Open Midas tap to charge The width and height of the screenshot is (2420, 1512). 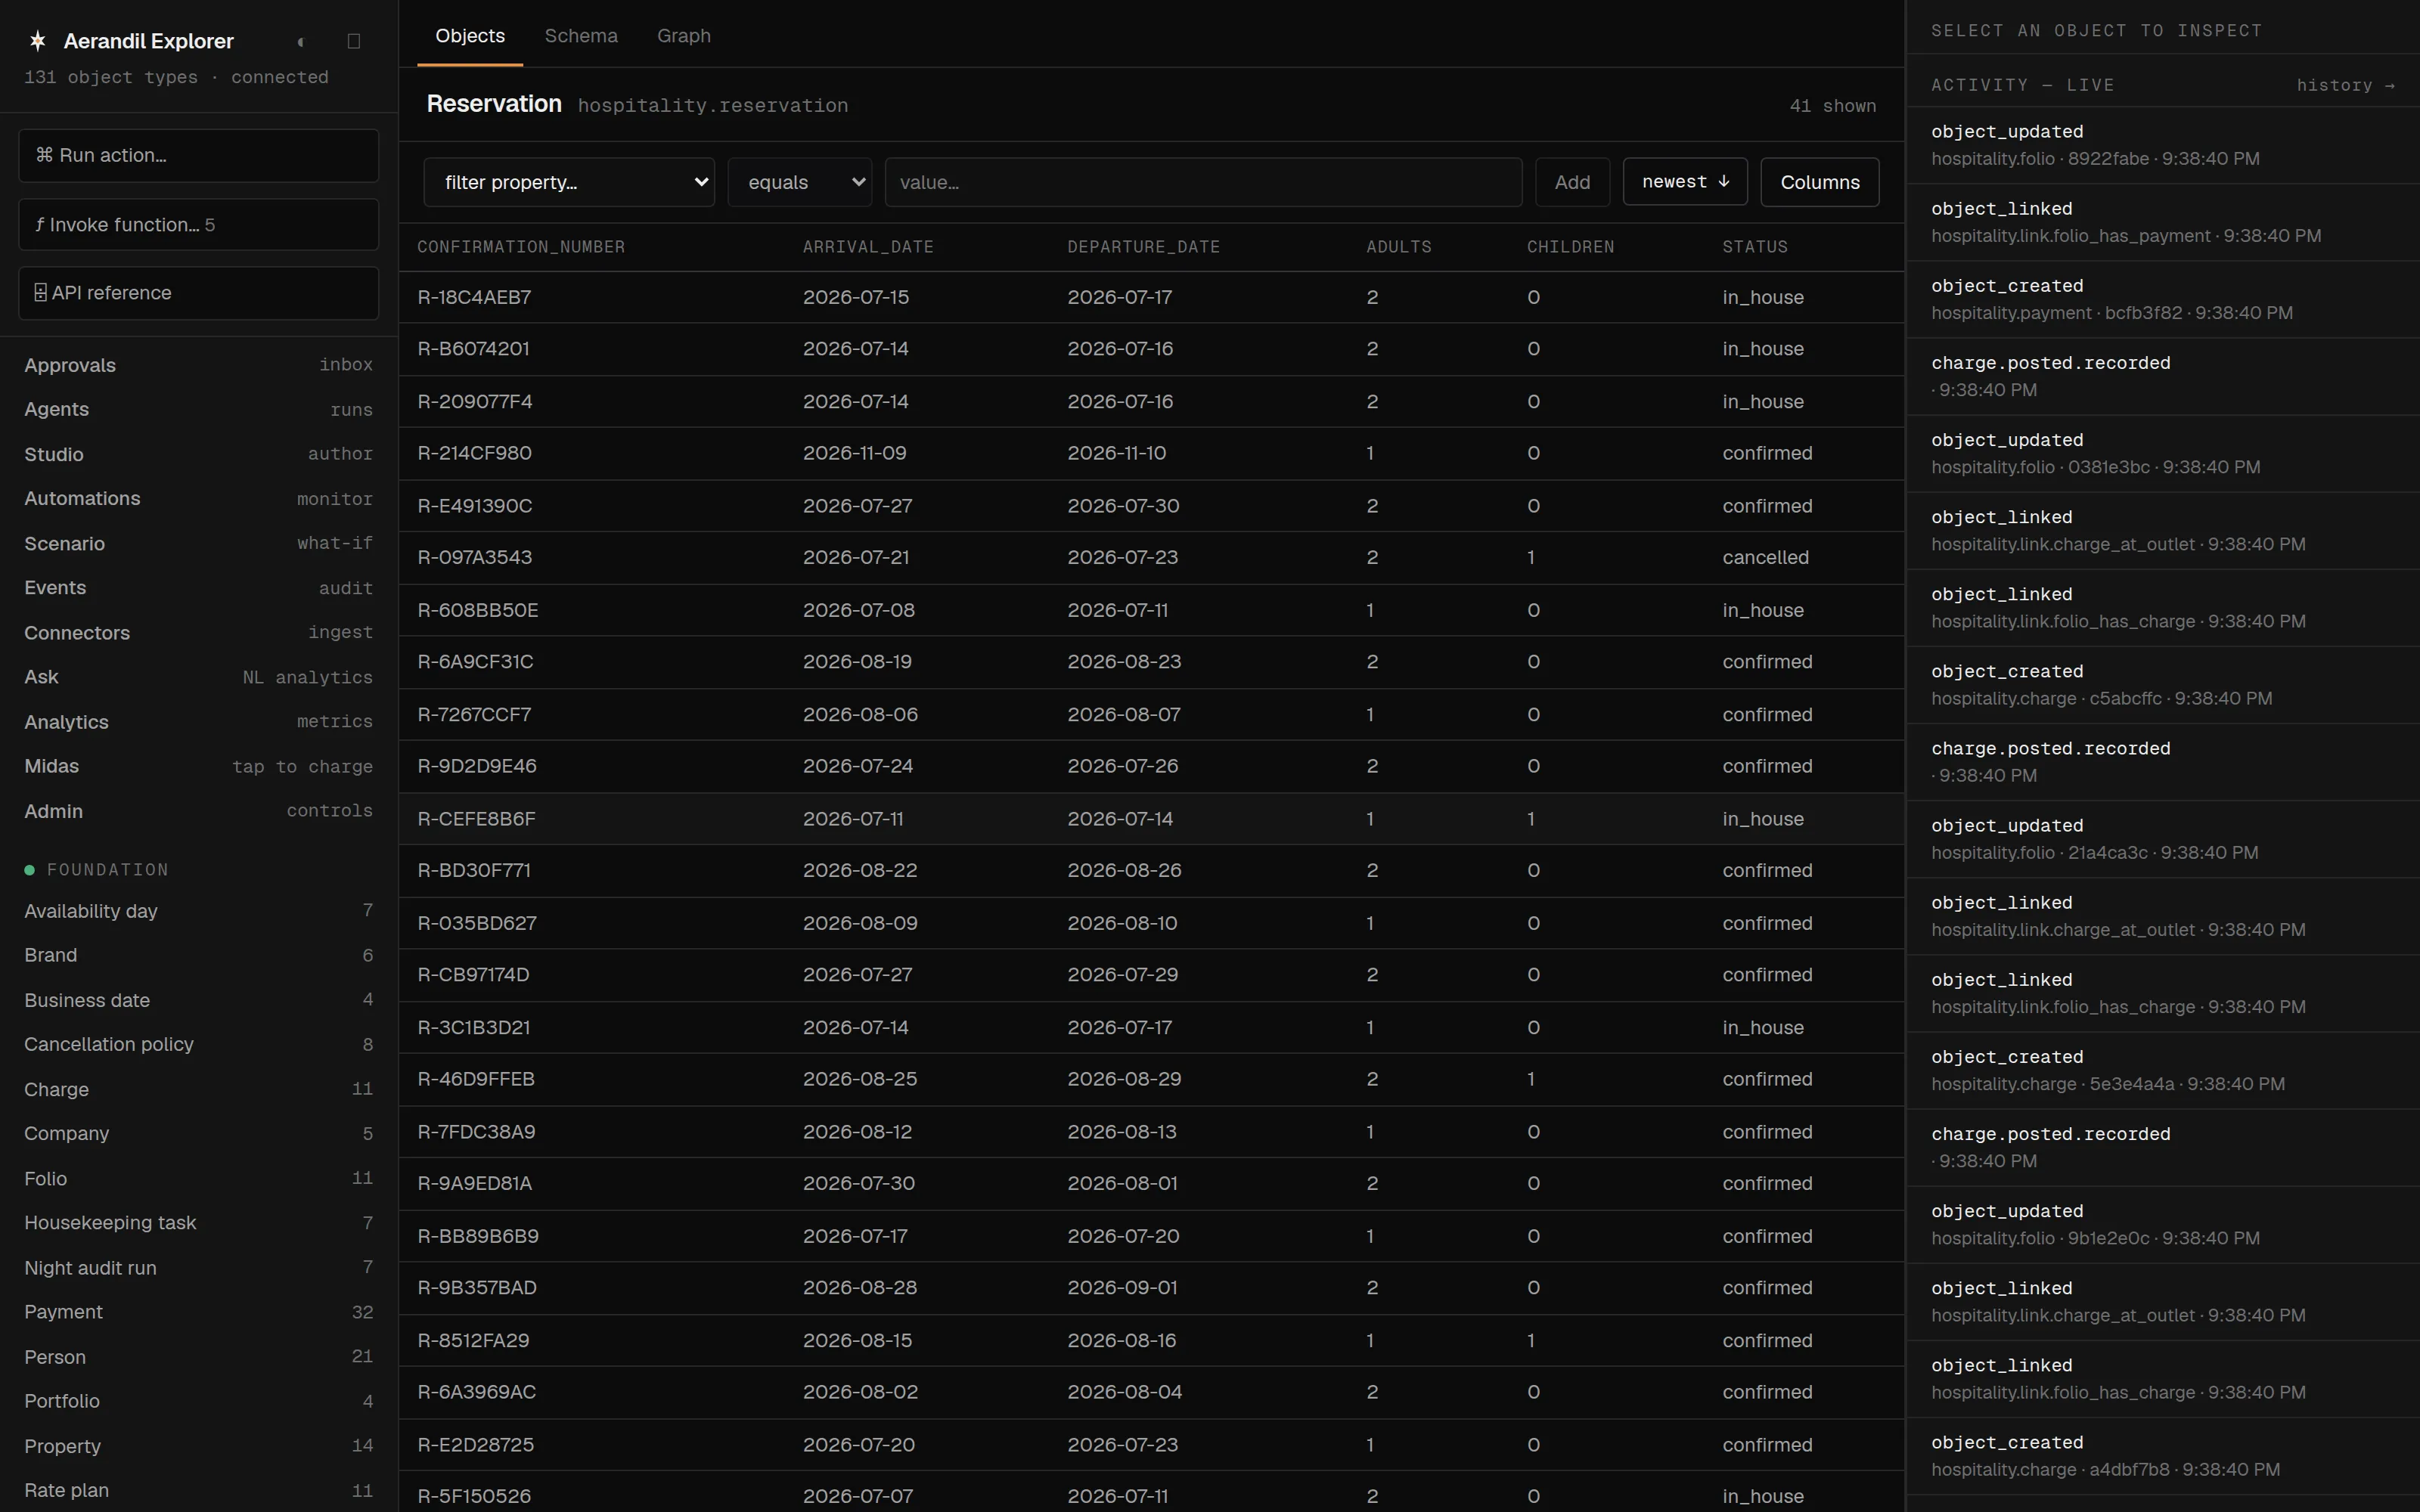[198, 766]
